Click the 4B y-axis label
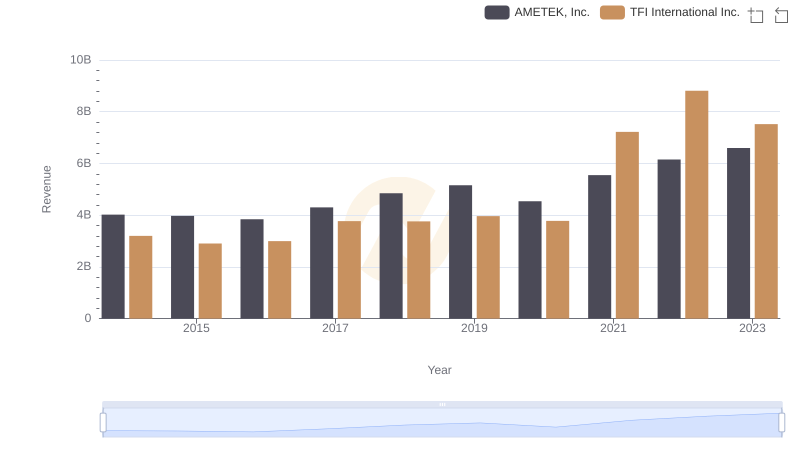This screenshot has height=461, width=800. (x=84, y=215)
